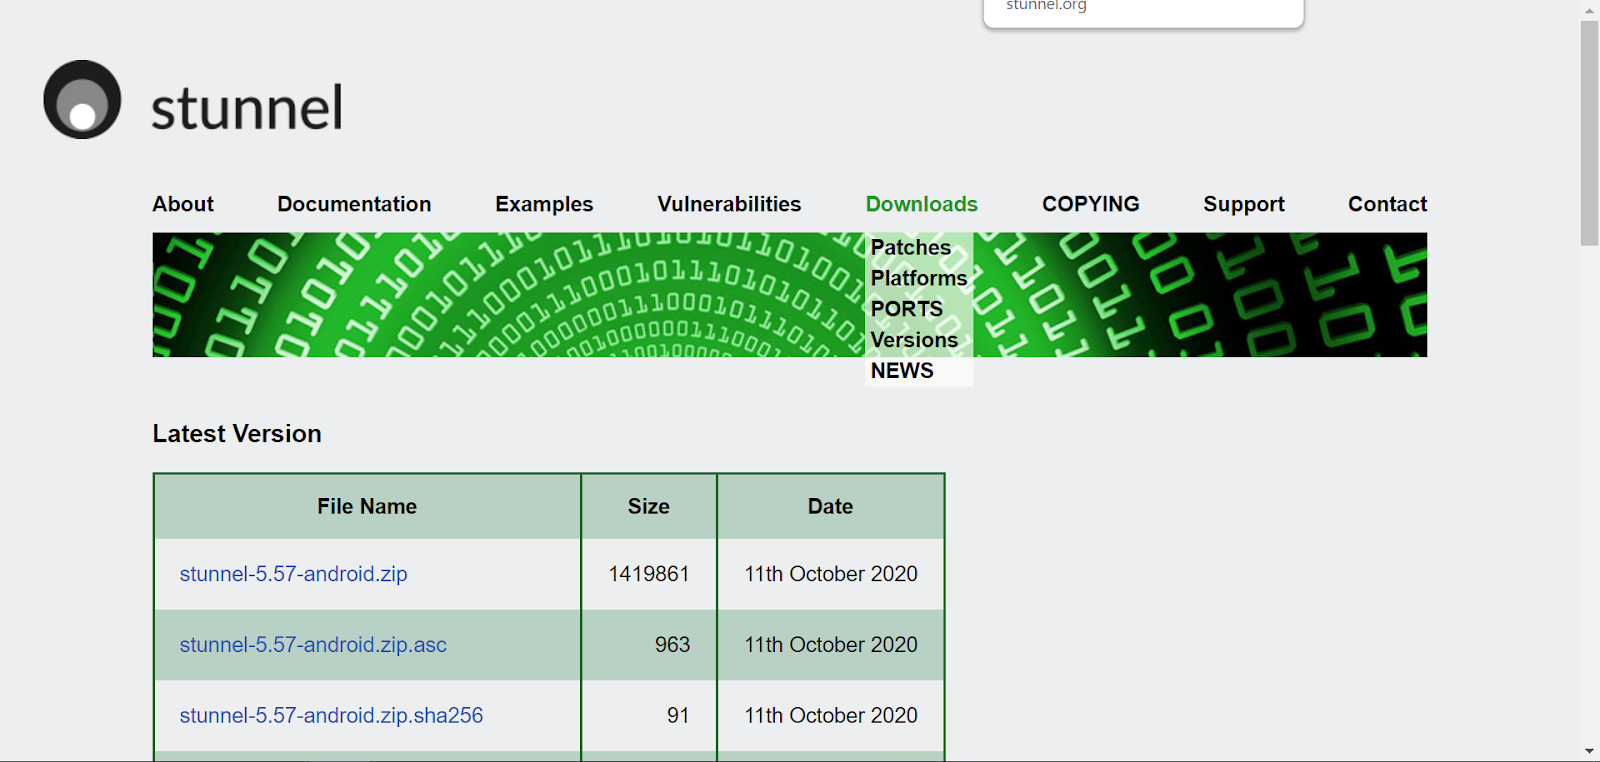This screenshot has width=1600, height=762.
Task: Open the Documentation page
Action: [354, 204]
